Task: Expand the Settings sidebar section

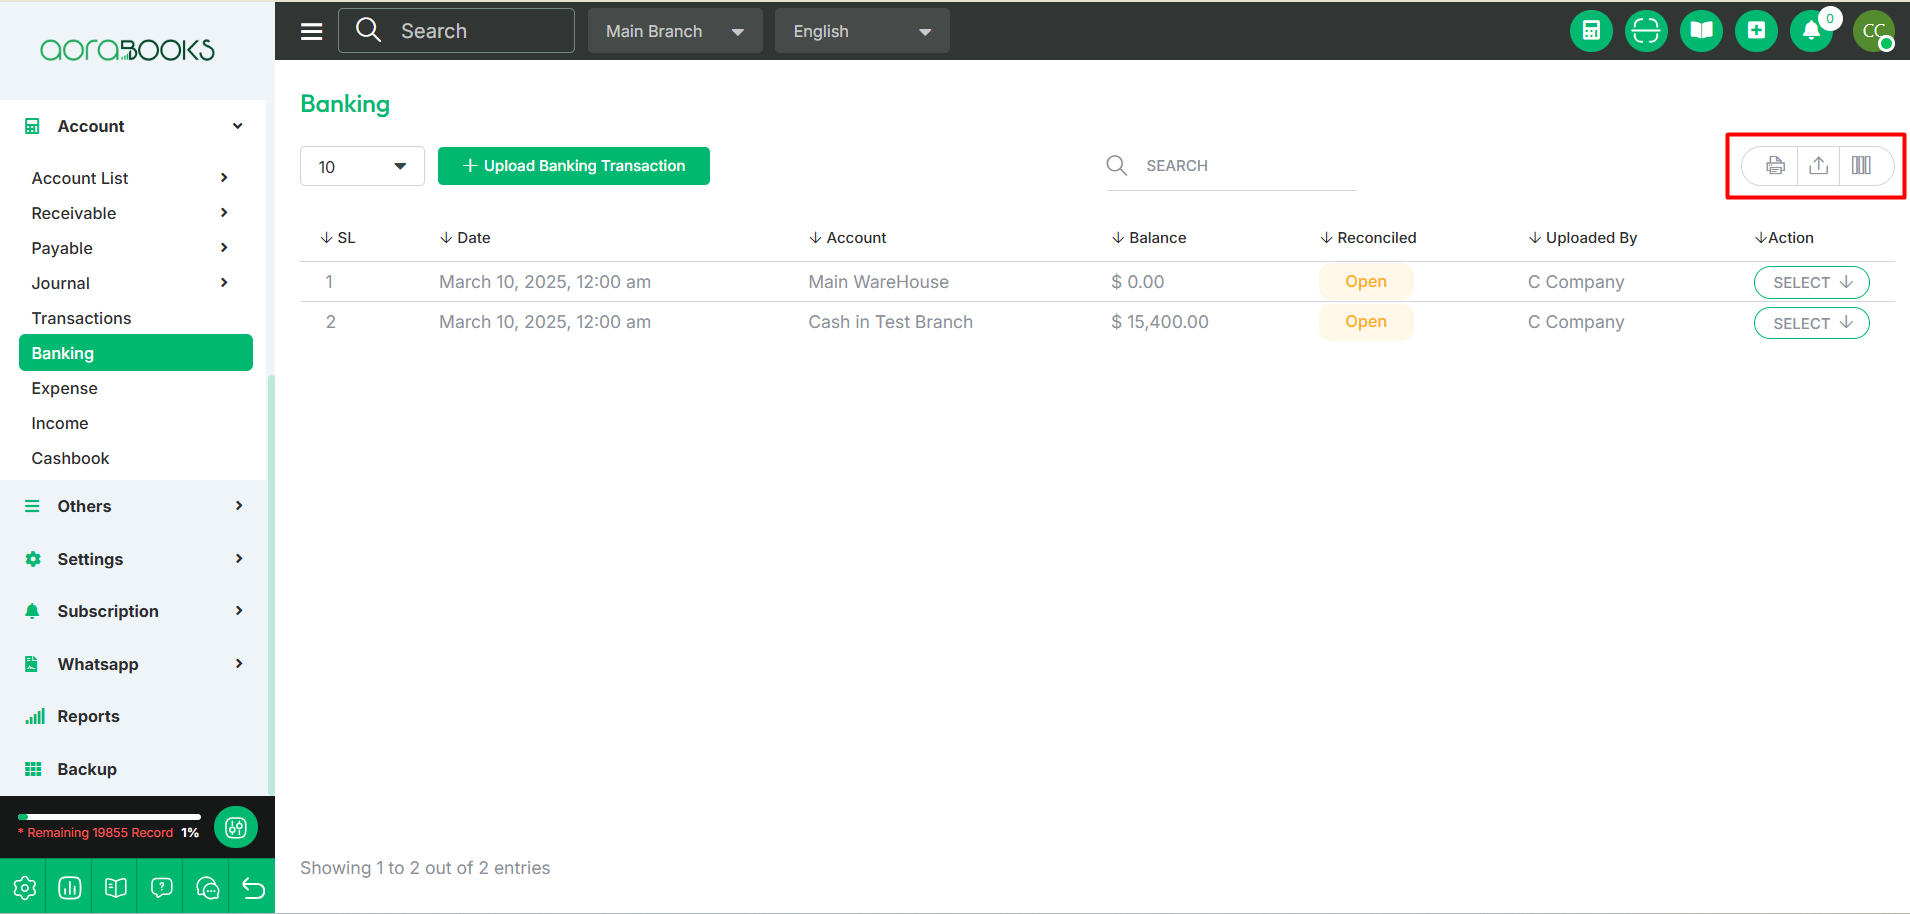Action: click(x=134, y=559)
